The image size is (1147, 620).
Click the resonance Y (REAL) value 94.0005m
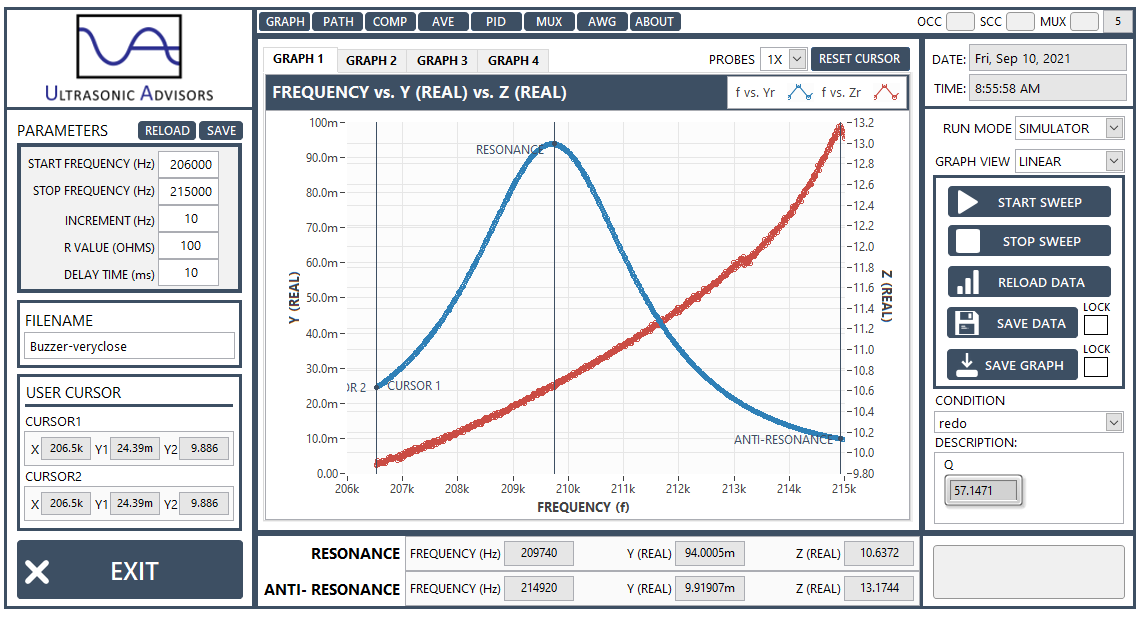click(710, 553)
